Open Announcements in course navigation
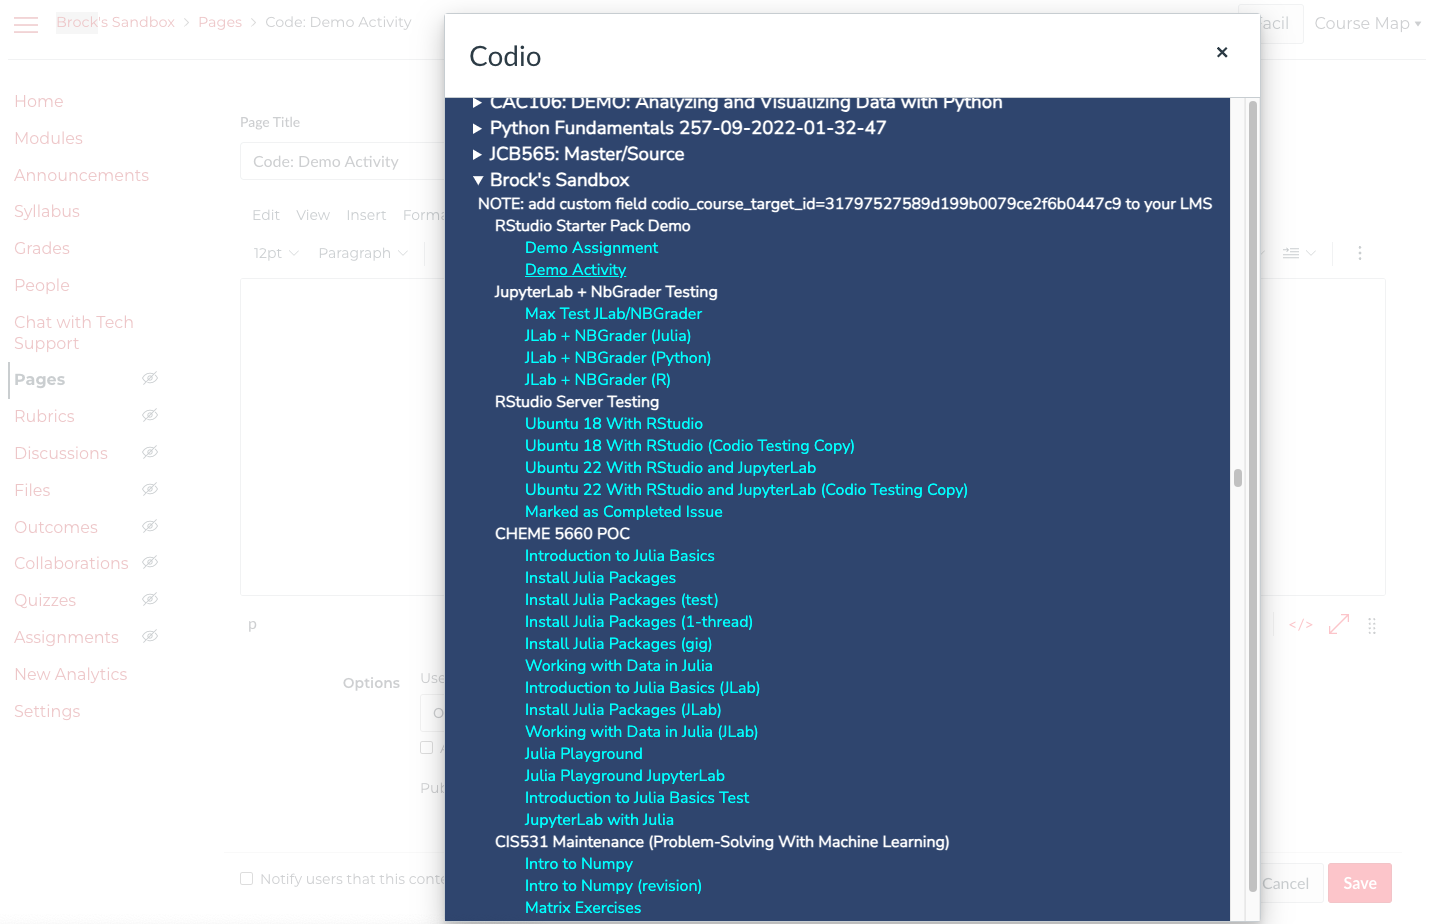This screenshot has height=924, width=1429. click(81, 175)
